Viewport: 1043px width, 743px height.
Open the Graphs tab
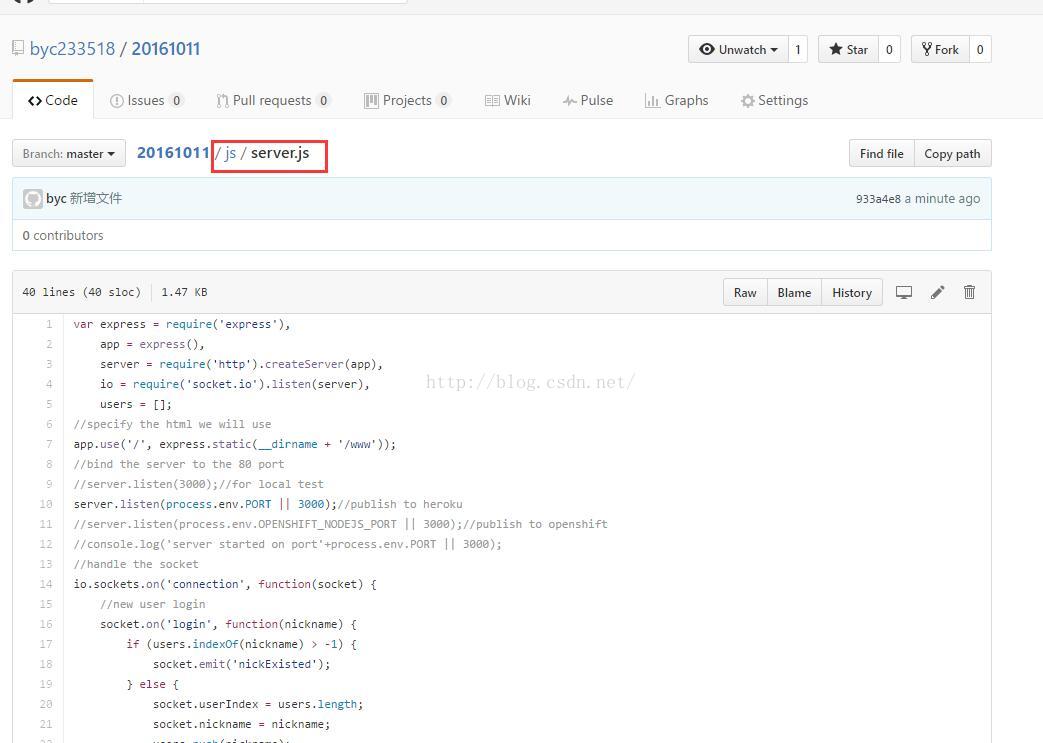coord(676,100)
